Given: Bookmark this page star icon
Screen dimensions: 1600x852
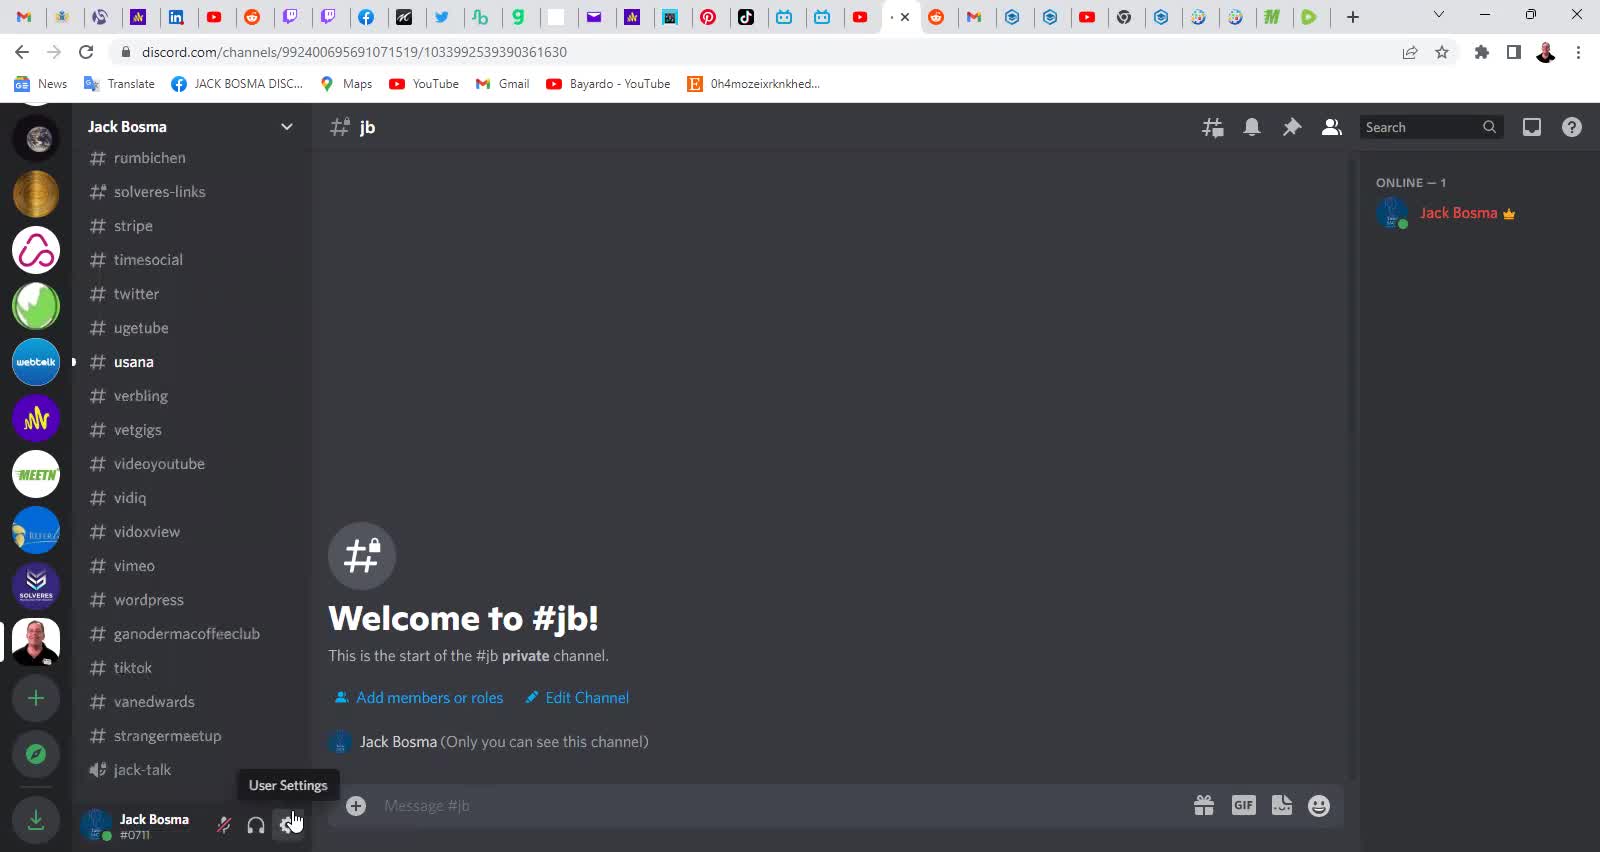Looking at the screenshot, I should point(1442,52).
